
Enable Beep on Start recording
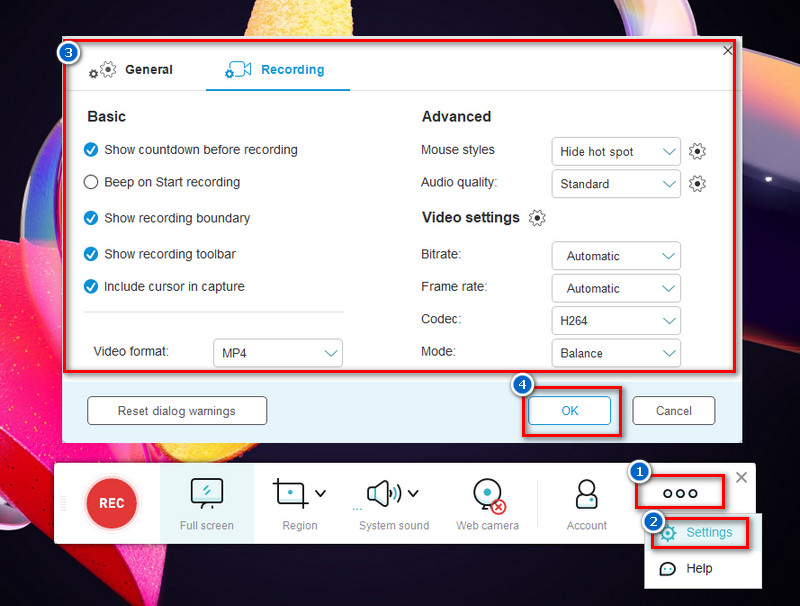click(91, 182)
